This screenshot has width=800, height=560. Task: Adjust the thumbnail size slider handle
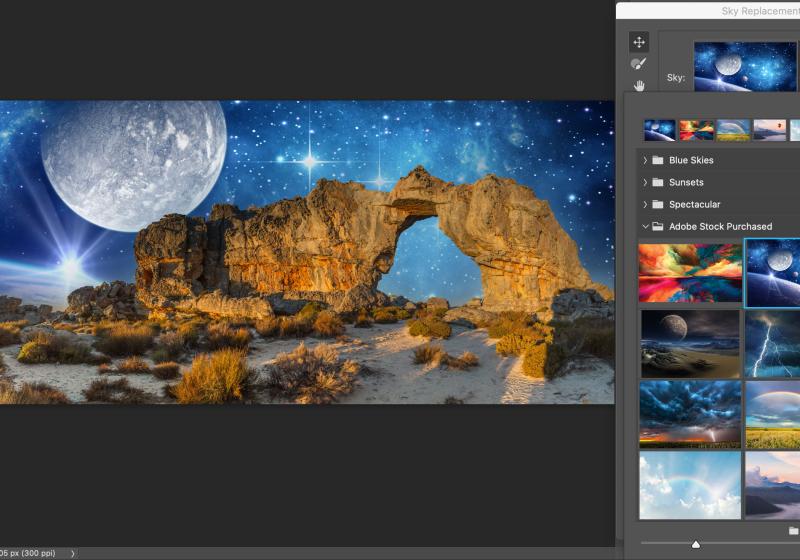point(695,545)
